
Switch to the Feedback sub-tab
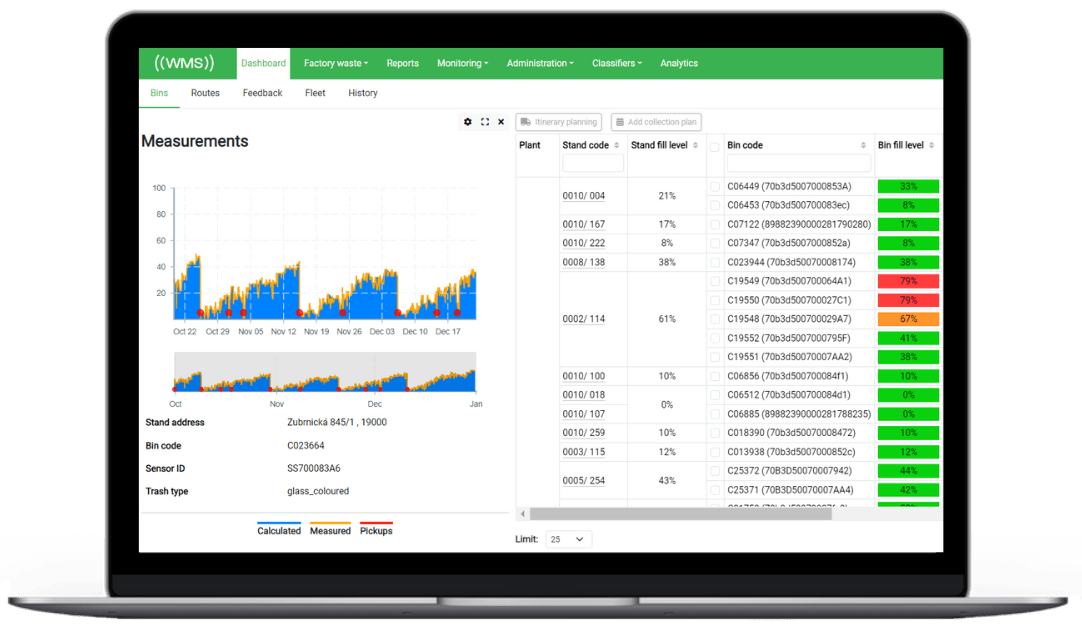pyautogui.click(x=262, y=93)
